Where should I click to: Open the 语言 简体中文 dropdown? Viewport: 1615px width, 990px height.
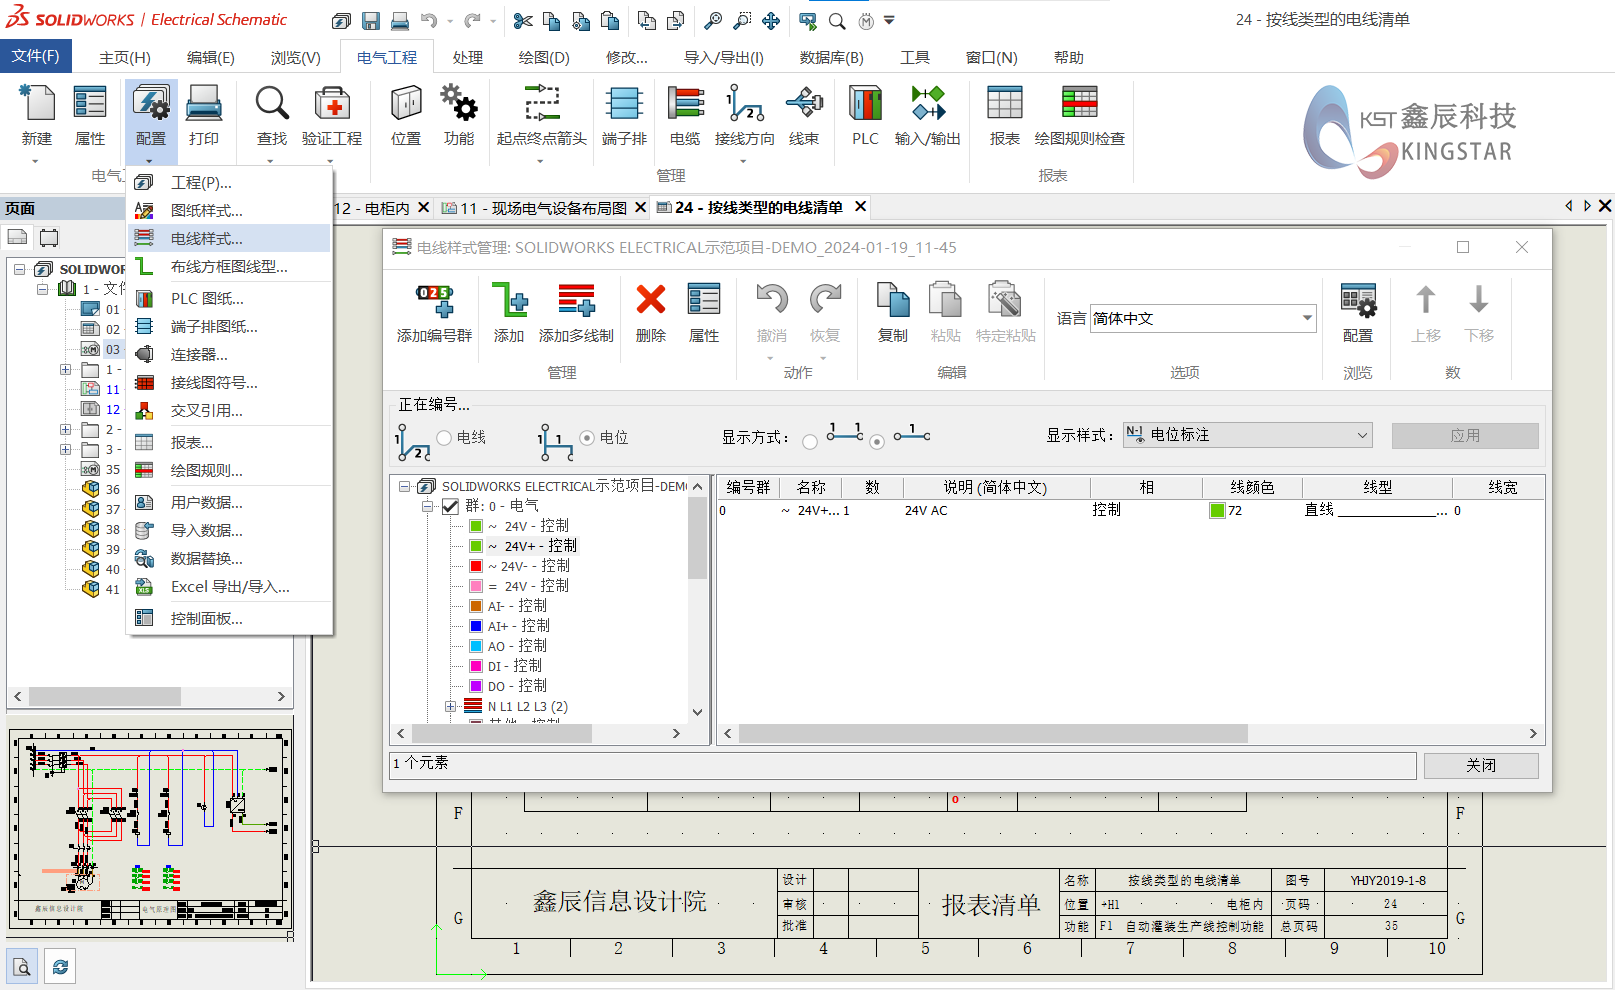(1202, 318)
